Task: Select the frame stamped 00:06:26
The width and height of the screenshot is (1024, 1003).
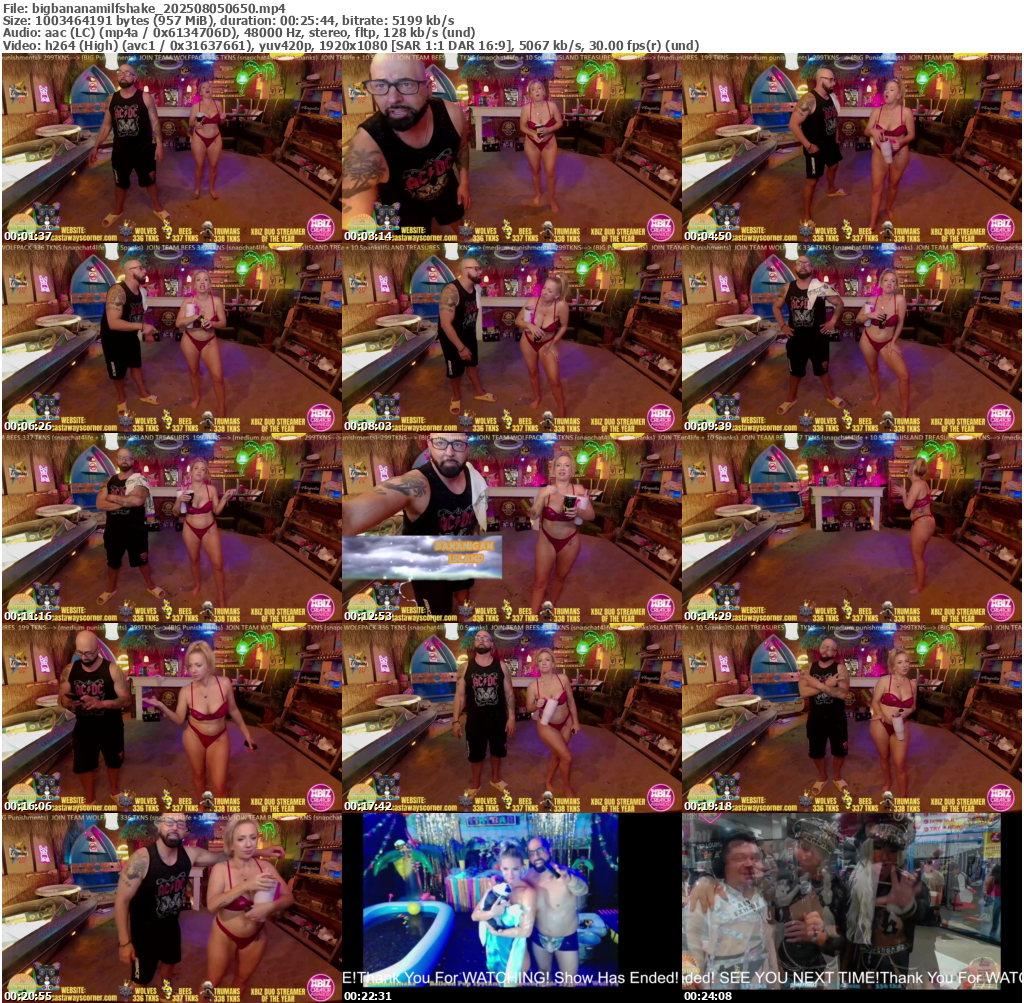Action: [171, 338]
